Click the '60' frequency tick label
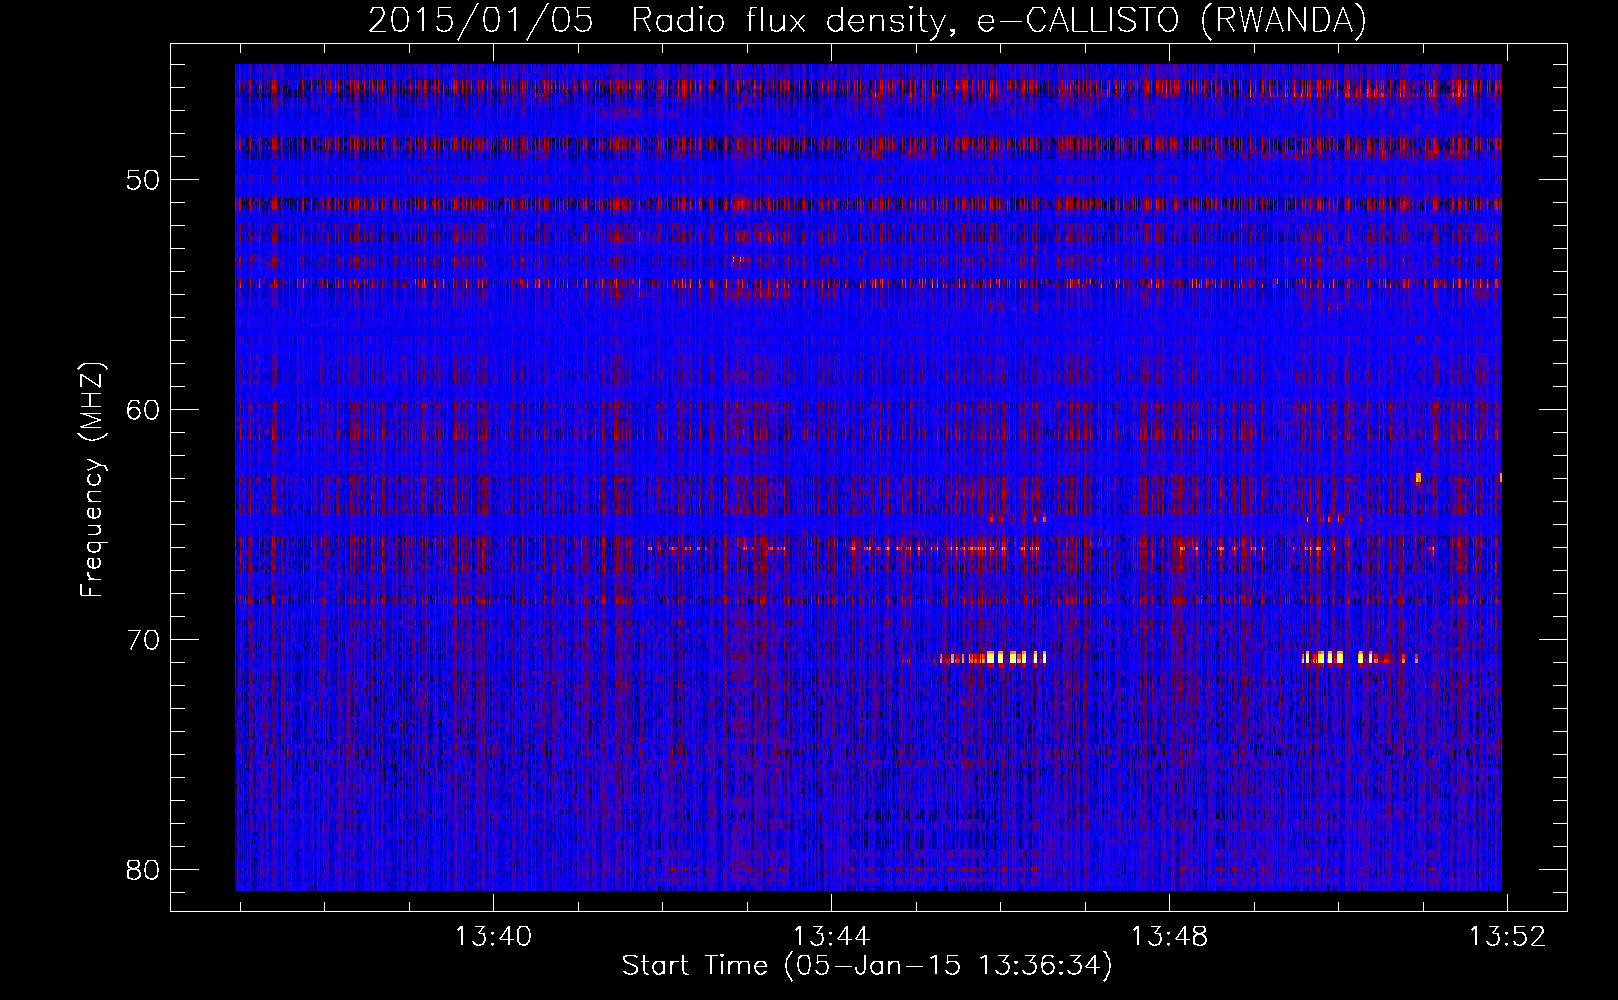 (x=144, y=409)
